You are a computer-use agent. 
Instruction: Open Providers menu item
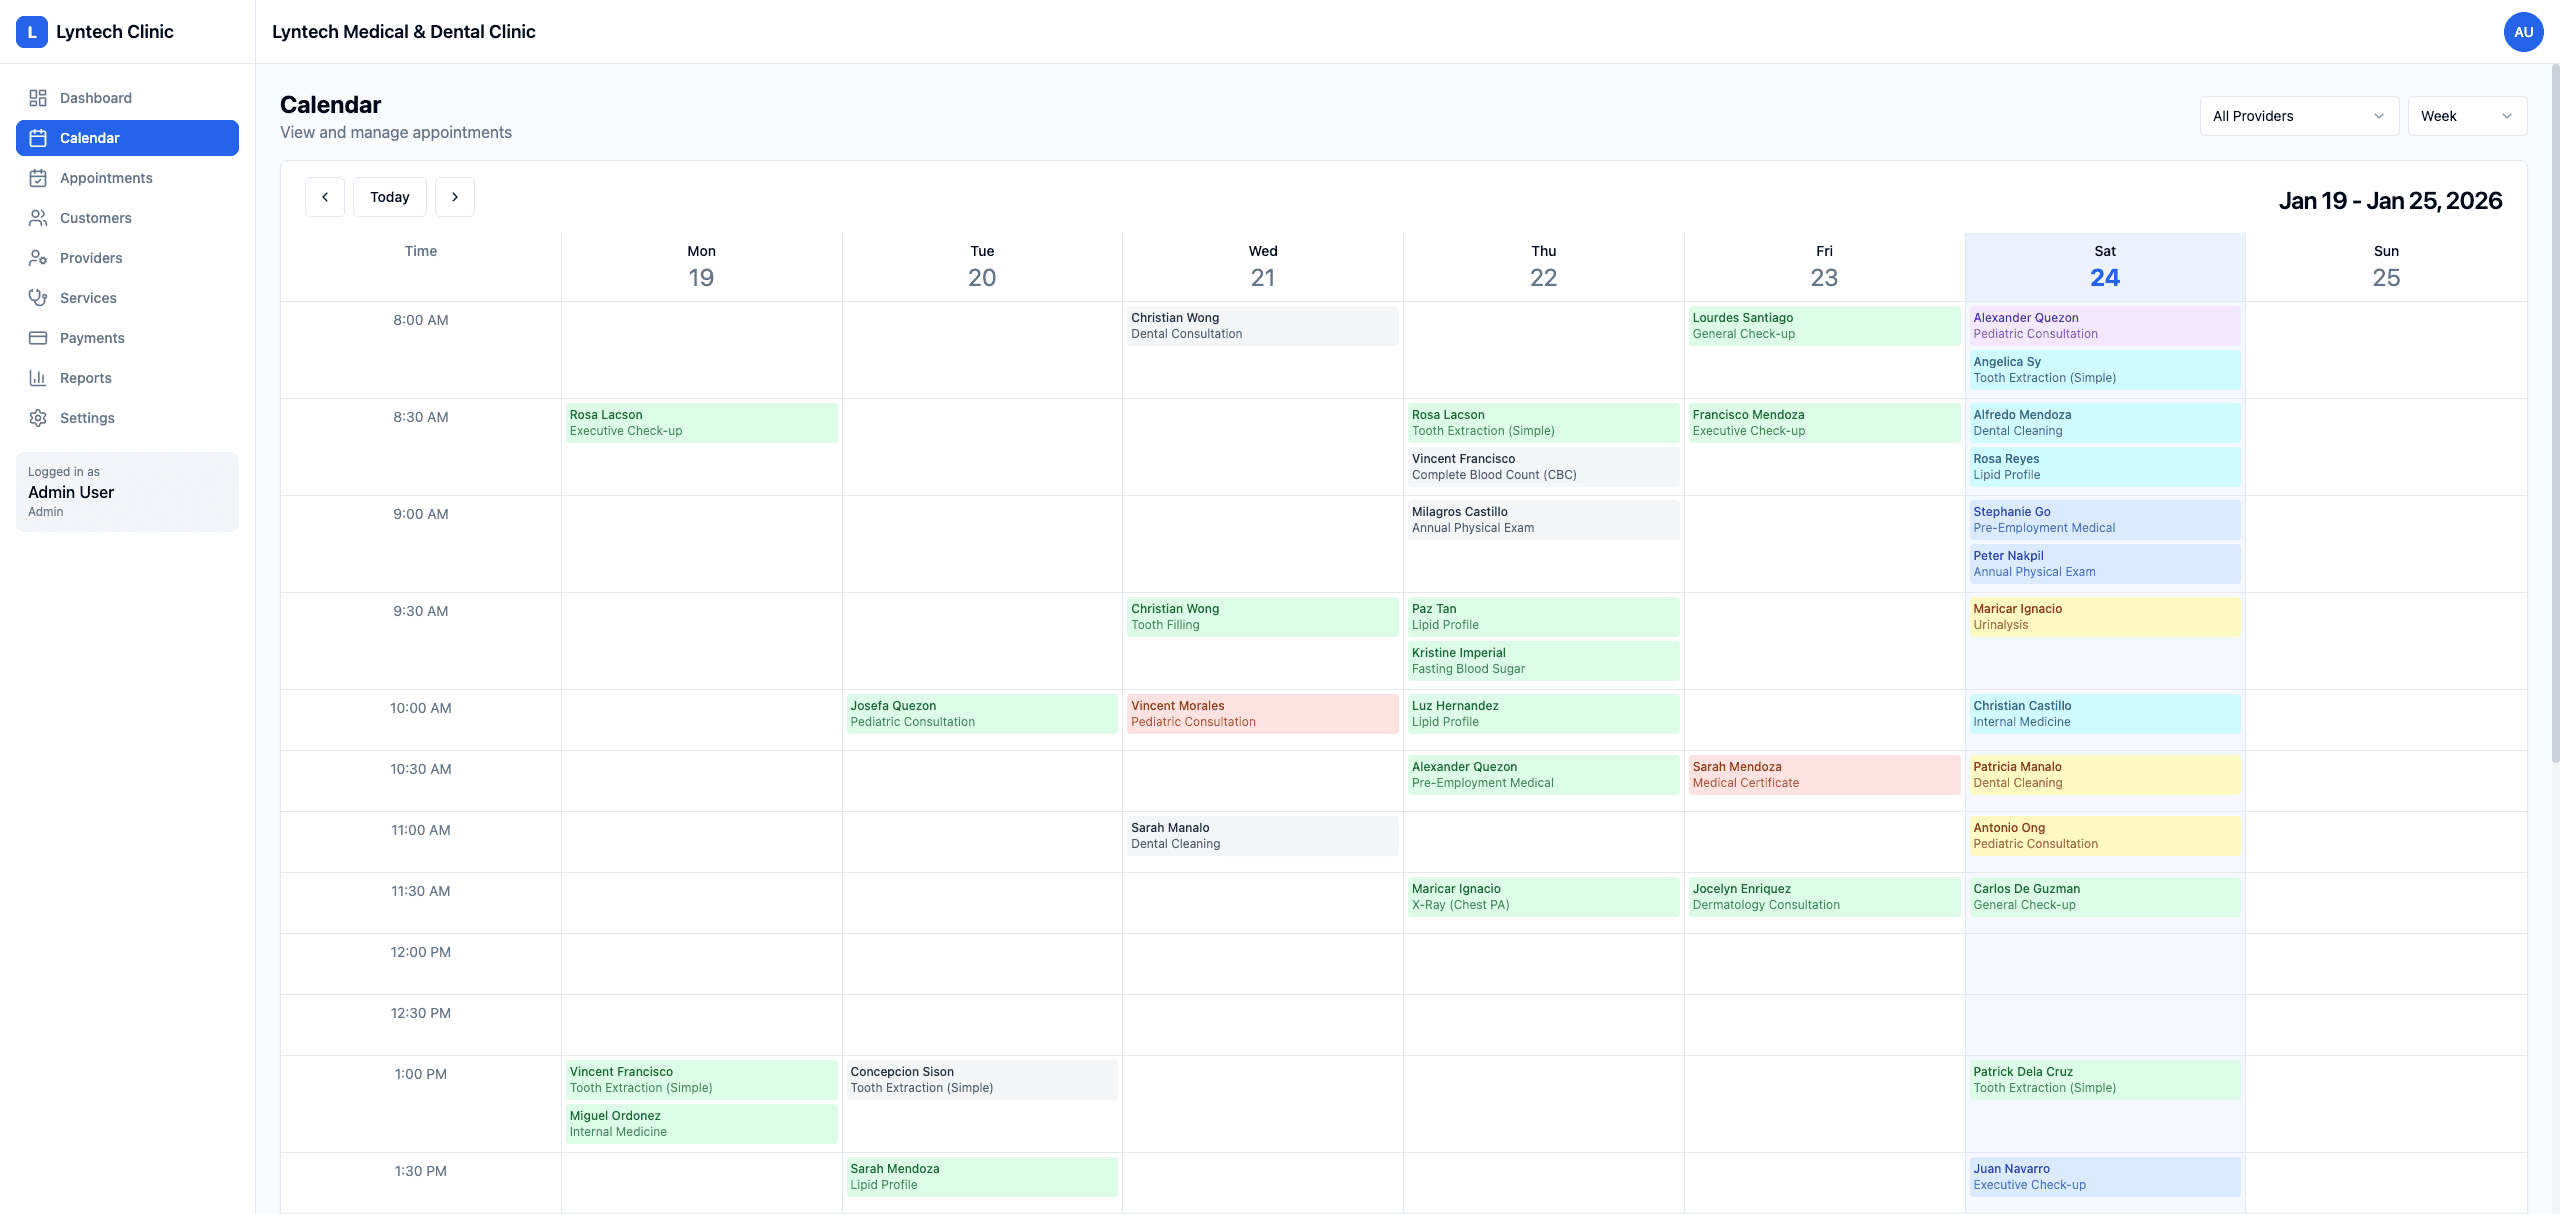click(x=127, y=258)
